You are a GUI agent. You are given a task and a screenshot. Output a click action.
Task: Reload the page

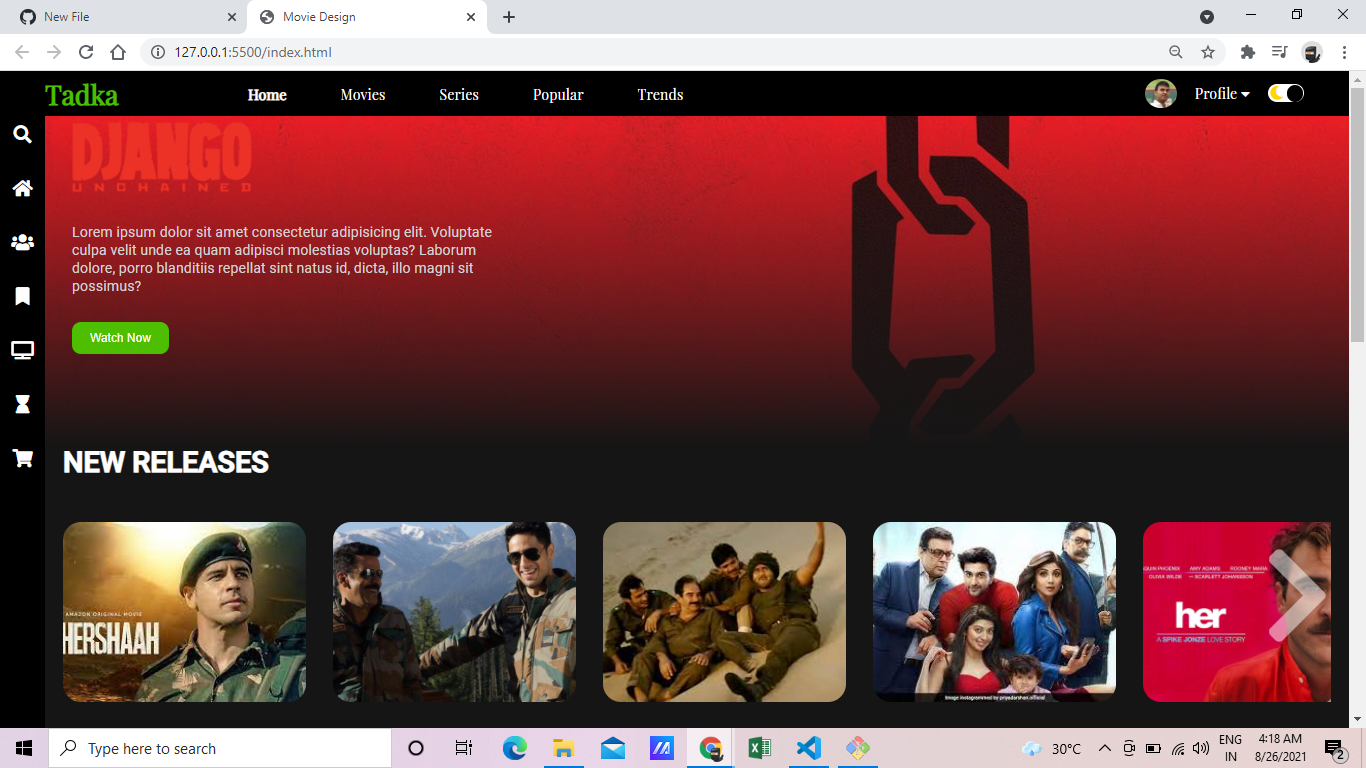86,52
